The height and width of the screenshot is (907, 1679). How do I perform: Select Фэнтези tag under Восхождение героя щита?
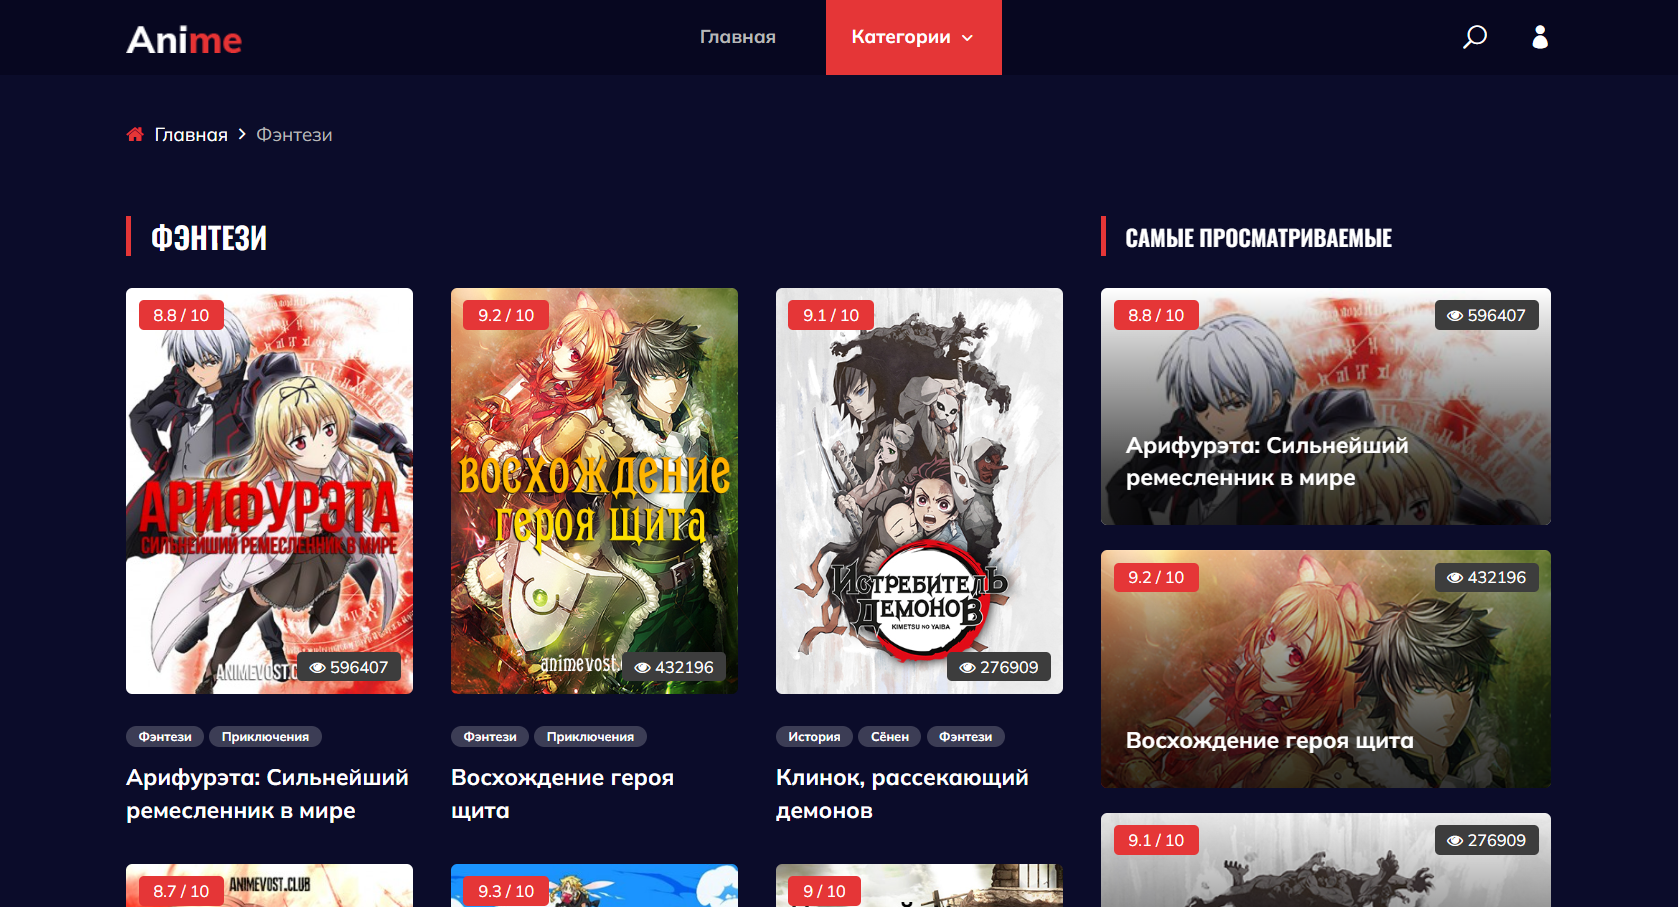point(490,737)
